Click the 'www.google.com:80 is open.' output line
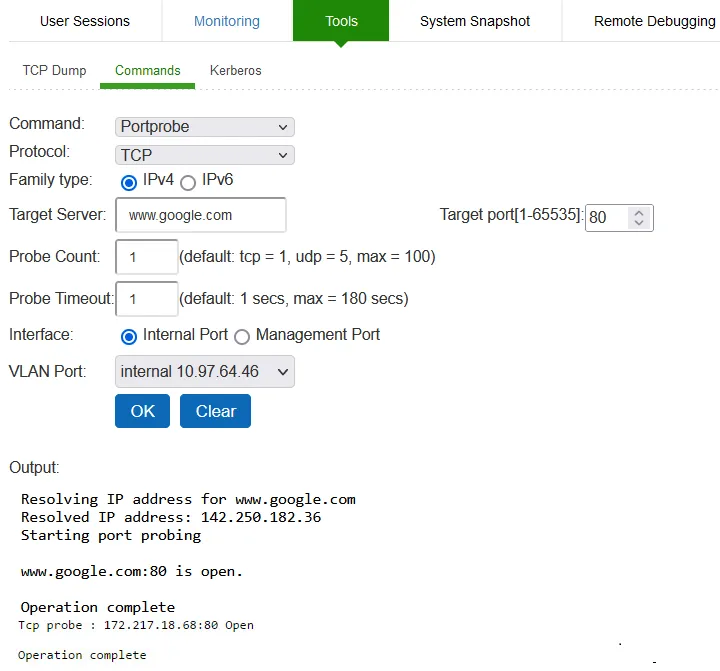The image size is (720, 671). point(131,571)
